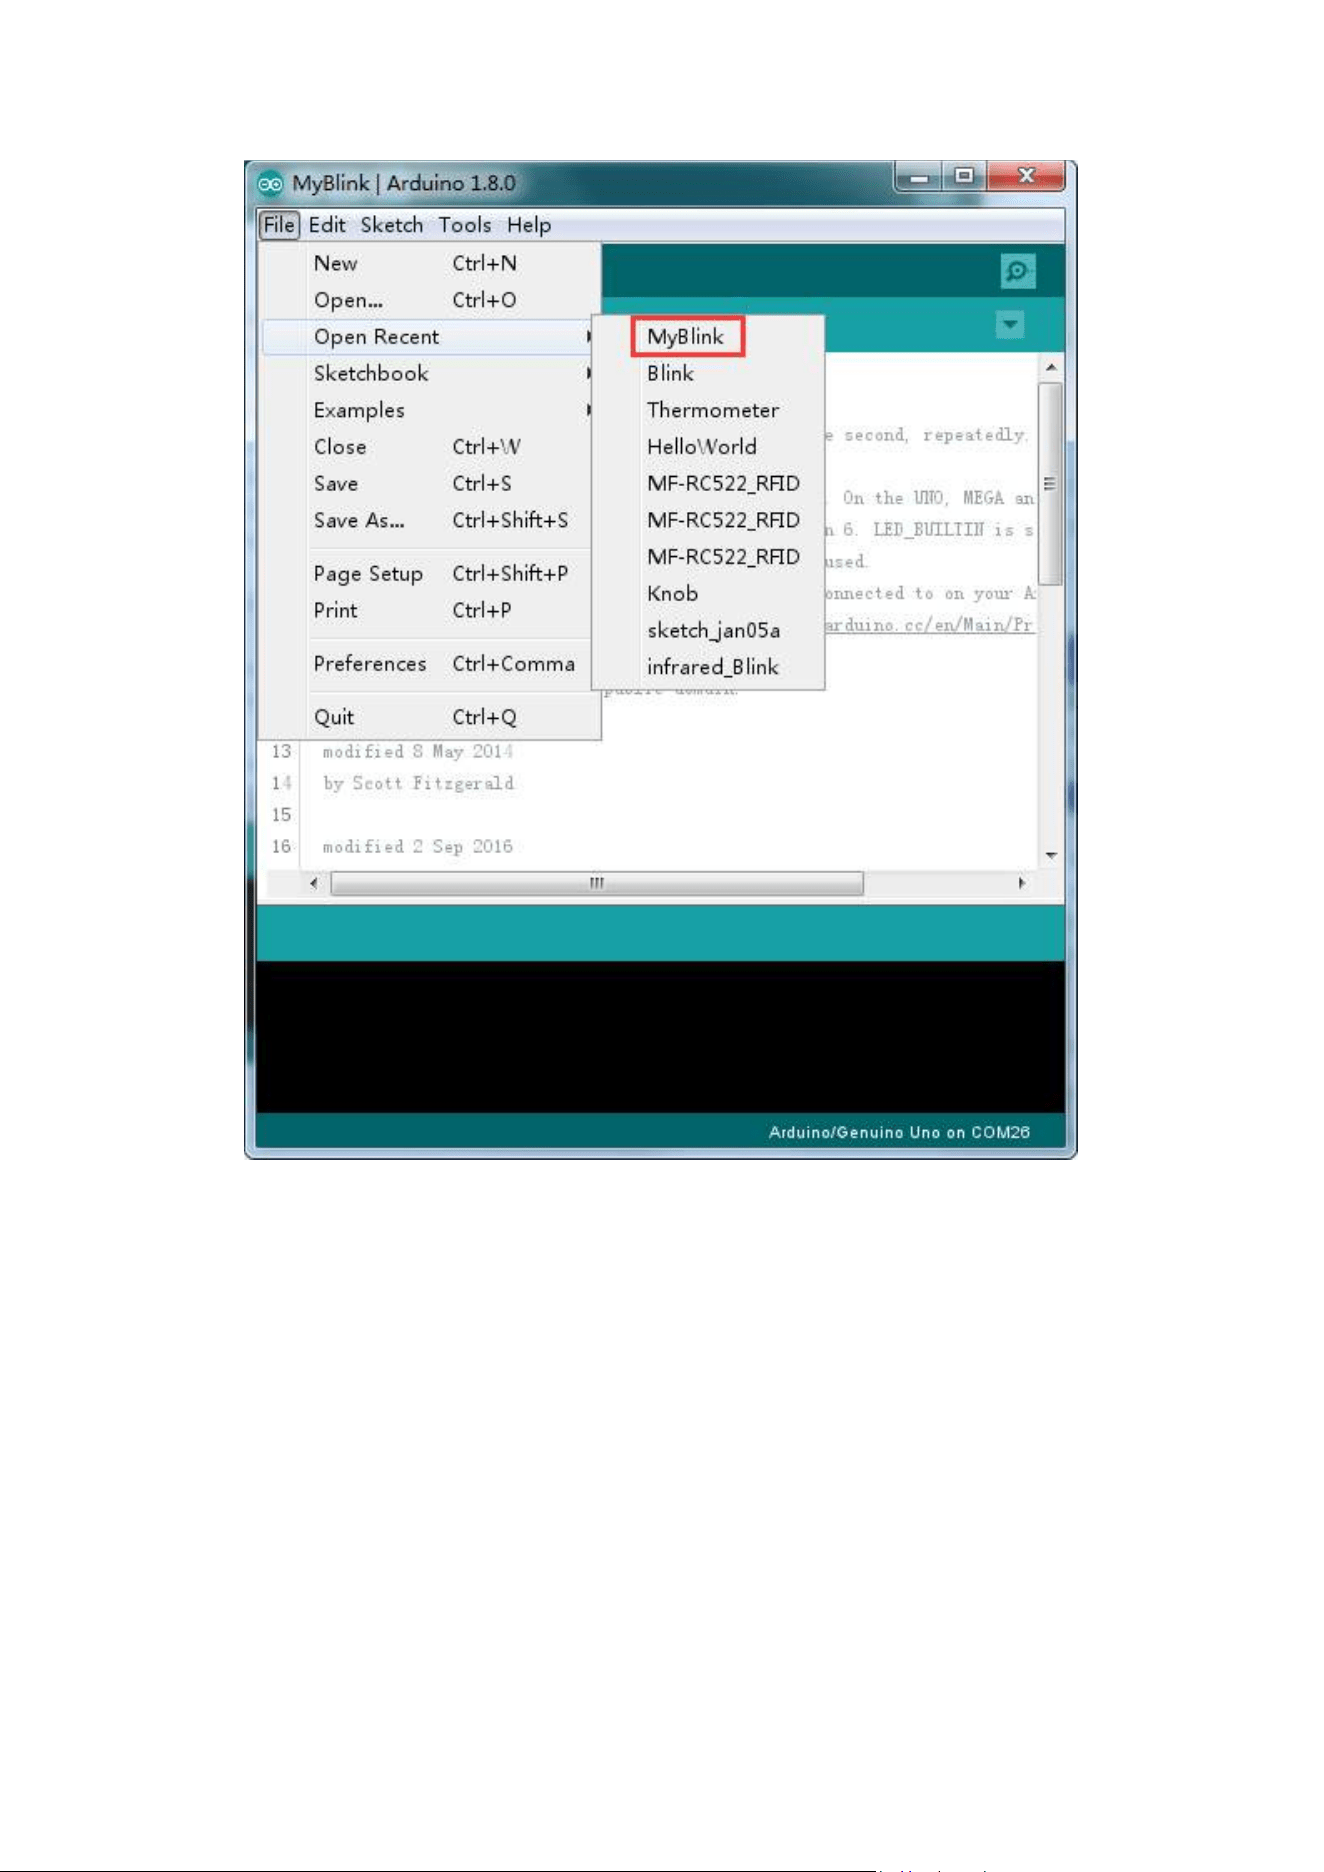The width and height of the screenshot is (1324, 1872).
Task: Click the editor scroll down arrow
Action: coord(1050,856)
